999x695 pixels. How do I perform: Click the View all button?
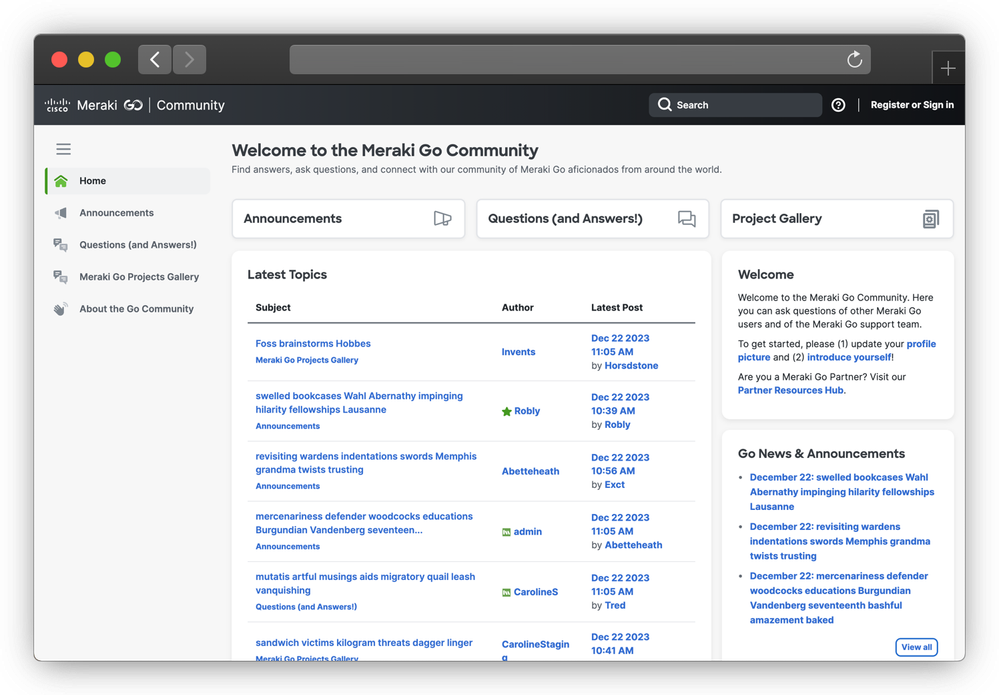click(916, 647)
